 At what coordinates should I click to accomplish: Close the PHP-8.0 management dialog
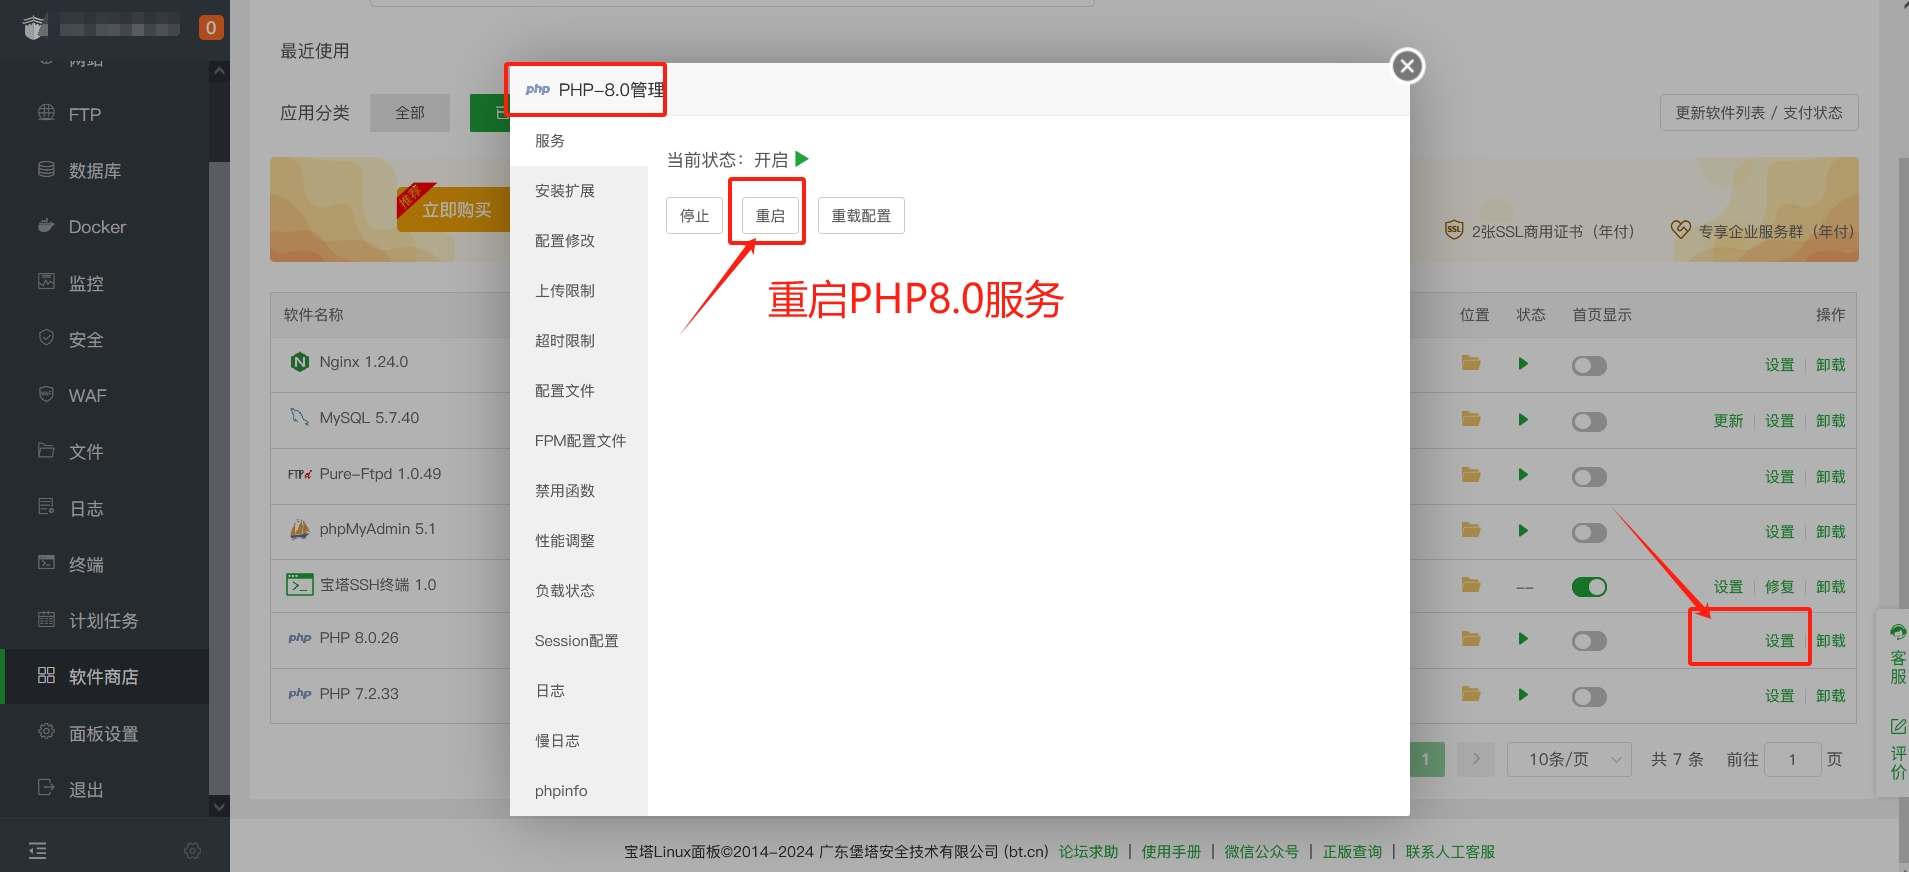click(1407, 67)
